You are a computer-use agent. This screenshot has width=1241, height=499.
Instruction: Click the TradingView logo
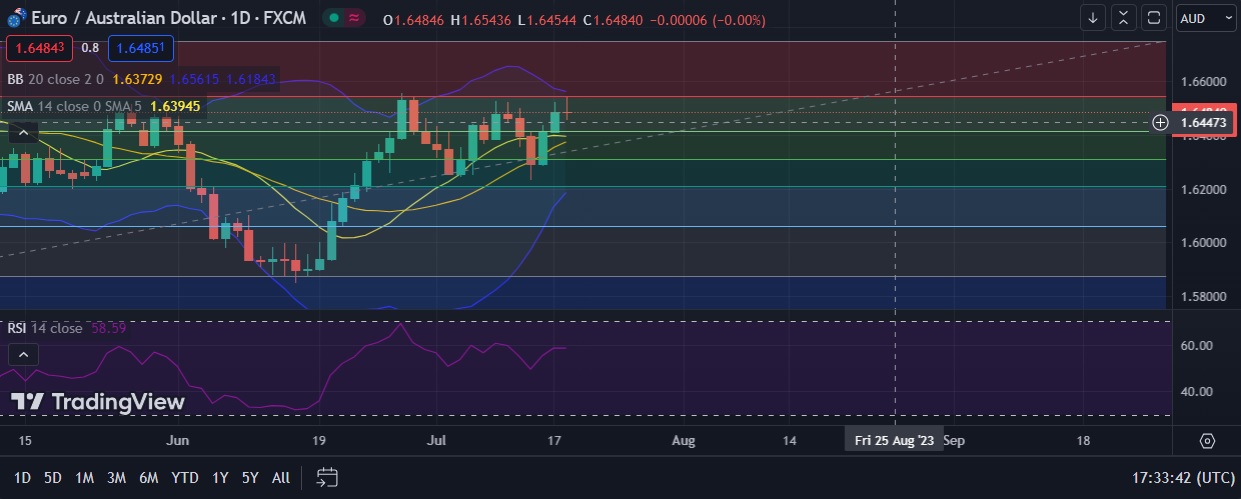pos(98,402)
